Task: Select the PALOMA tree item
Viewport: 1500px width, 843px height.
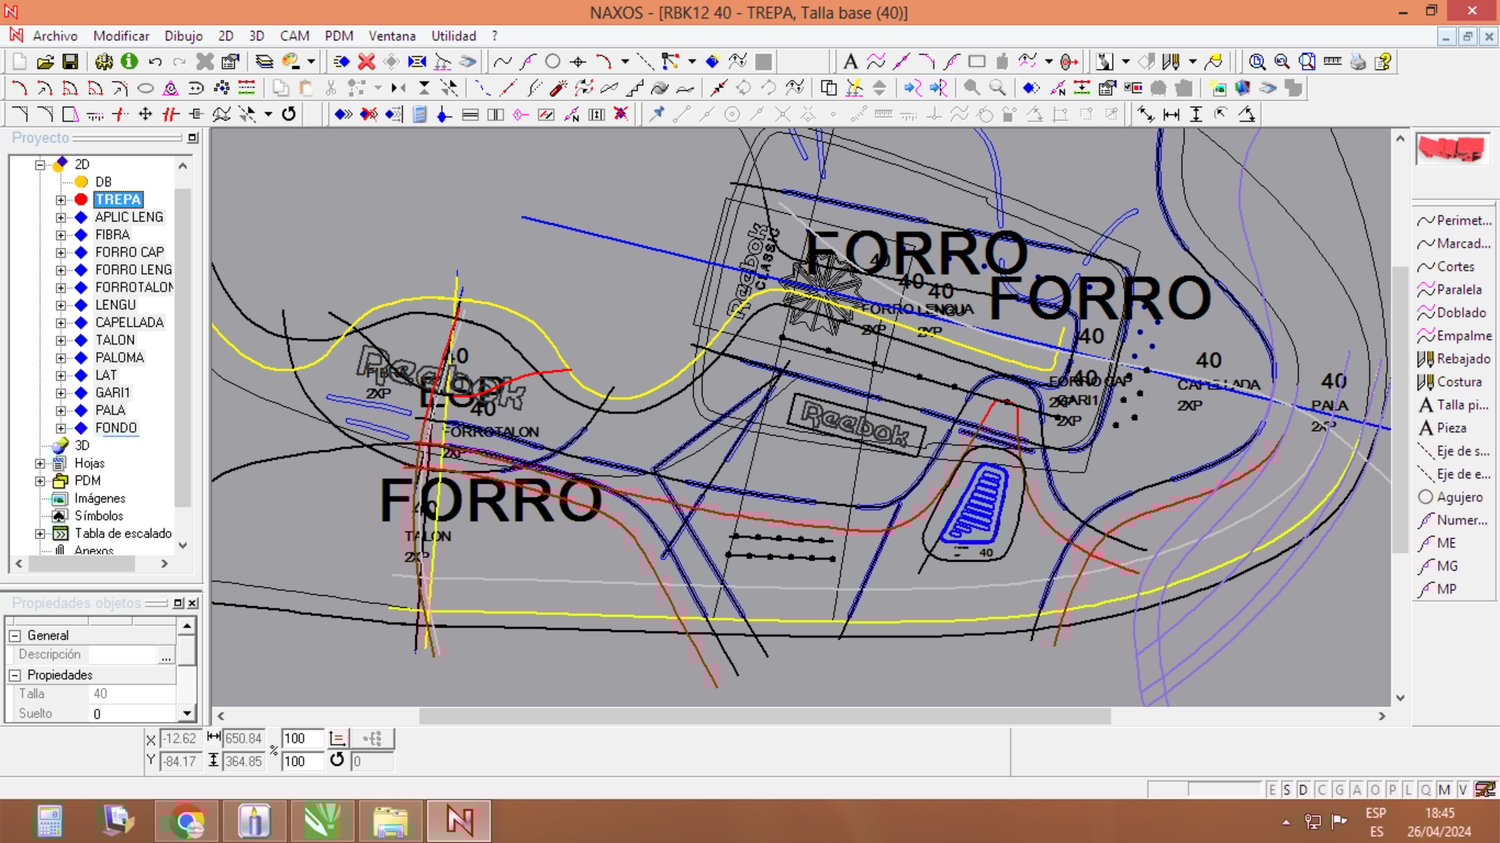Action: 119,358
